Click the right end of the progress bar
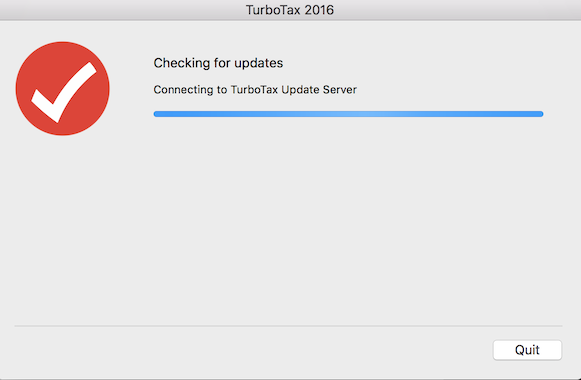Image resolution: width=581 pixels, height=380 pixels. pyautogui.click(x=540, y=114)
